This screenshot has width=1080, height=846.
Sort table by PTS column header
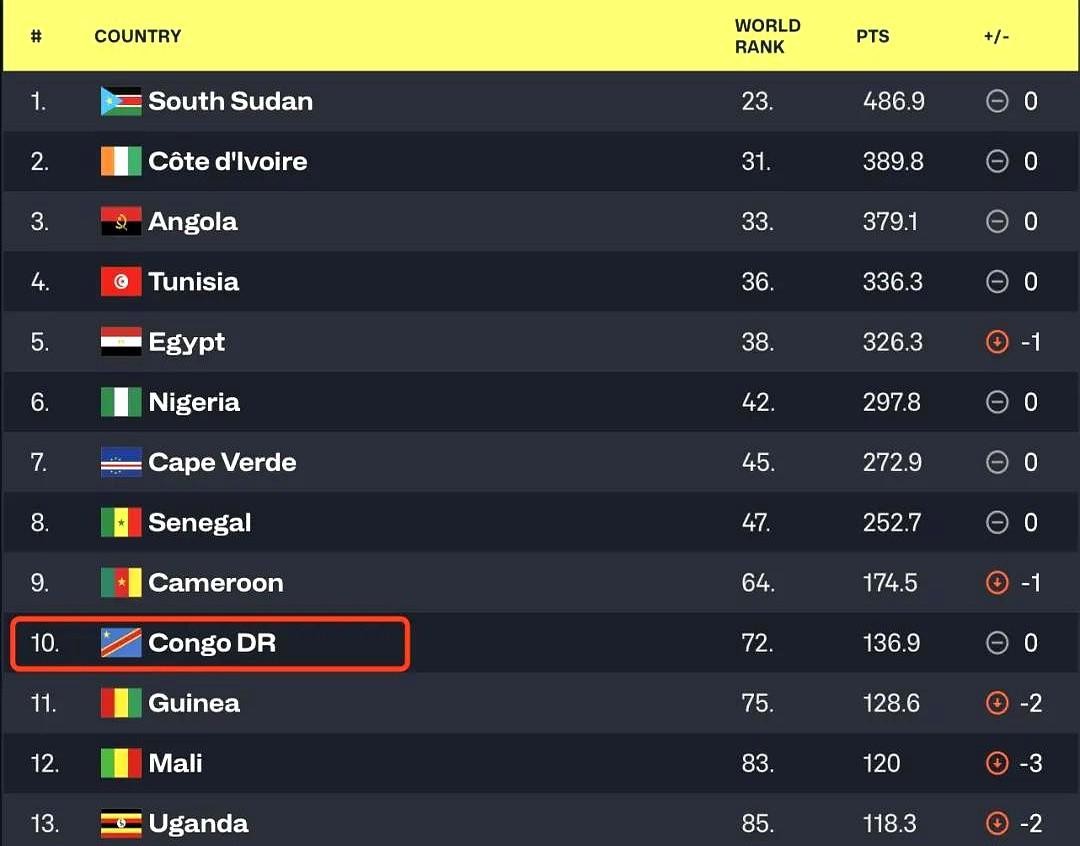[872, 36]
